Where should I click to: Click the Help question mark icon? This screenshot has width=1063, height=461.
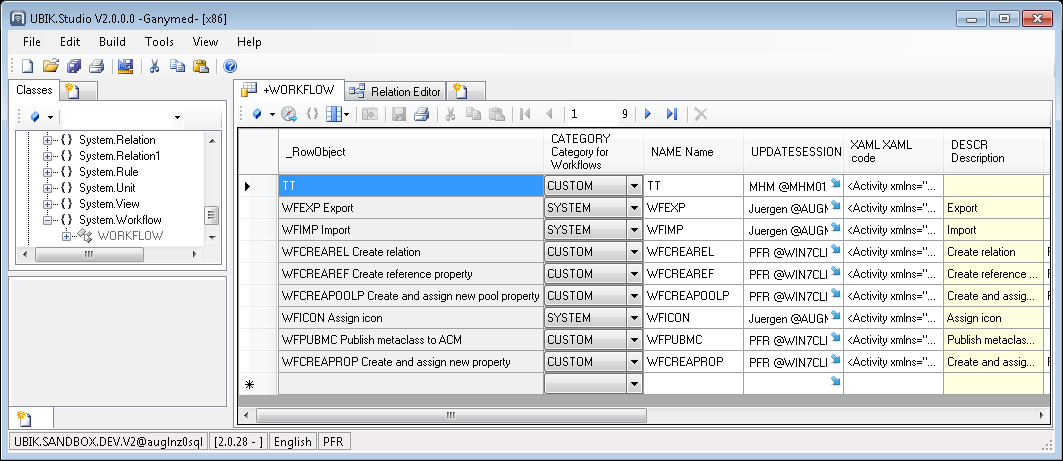(x=230, y=67)
